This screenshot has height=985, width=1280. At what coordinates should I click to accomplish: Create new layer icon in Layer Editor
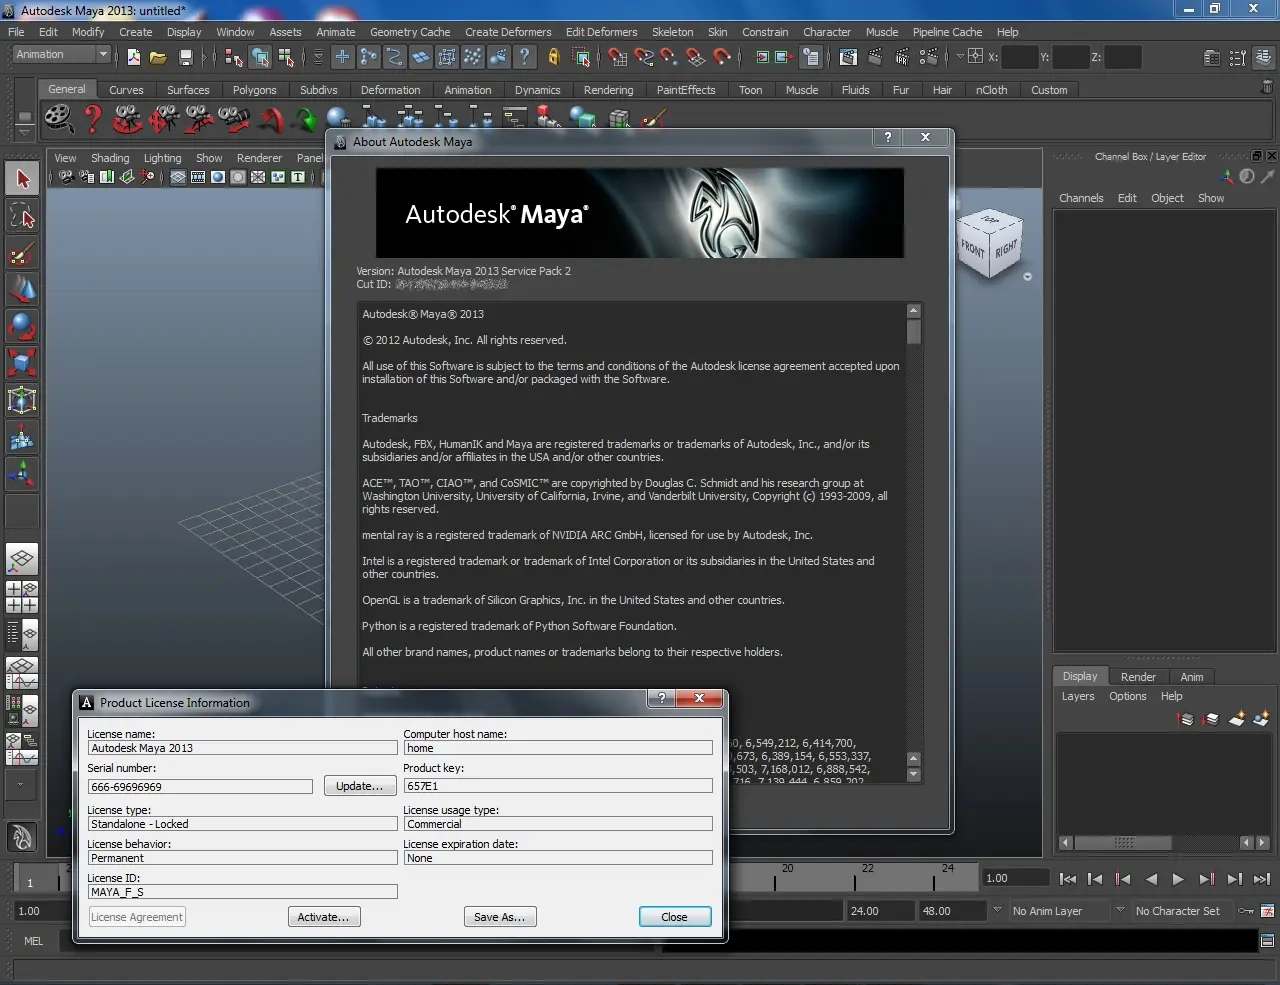point(1237,719)
